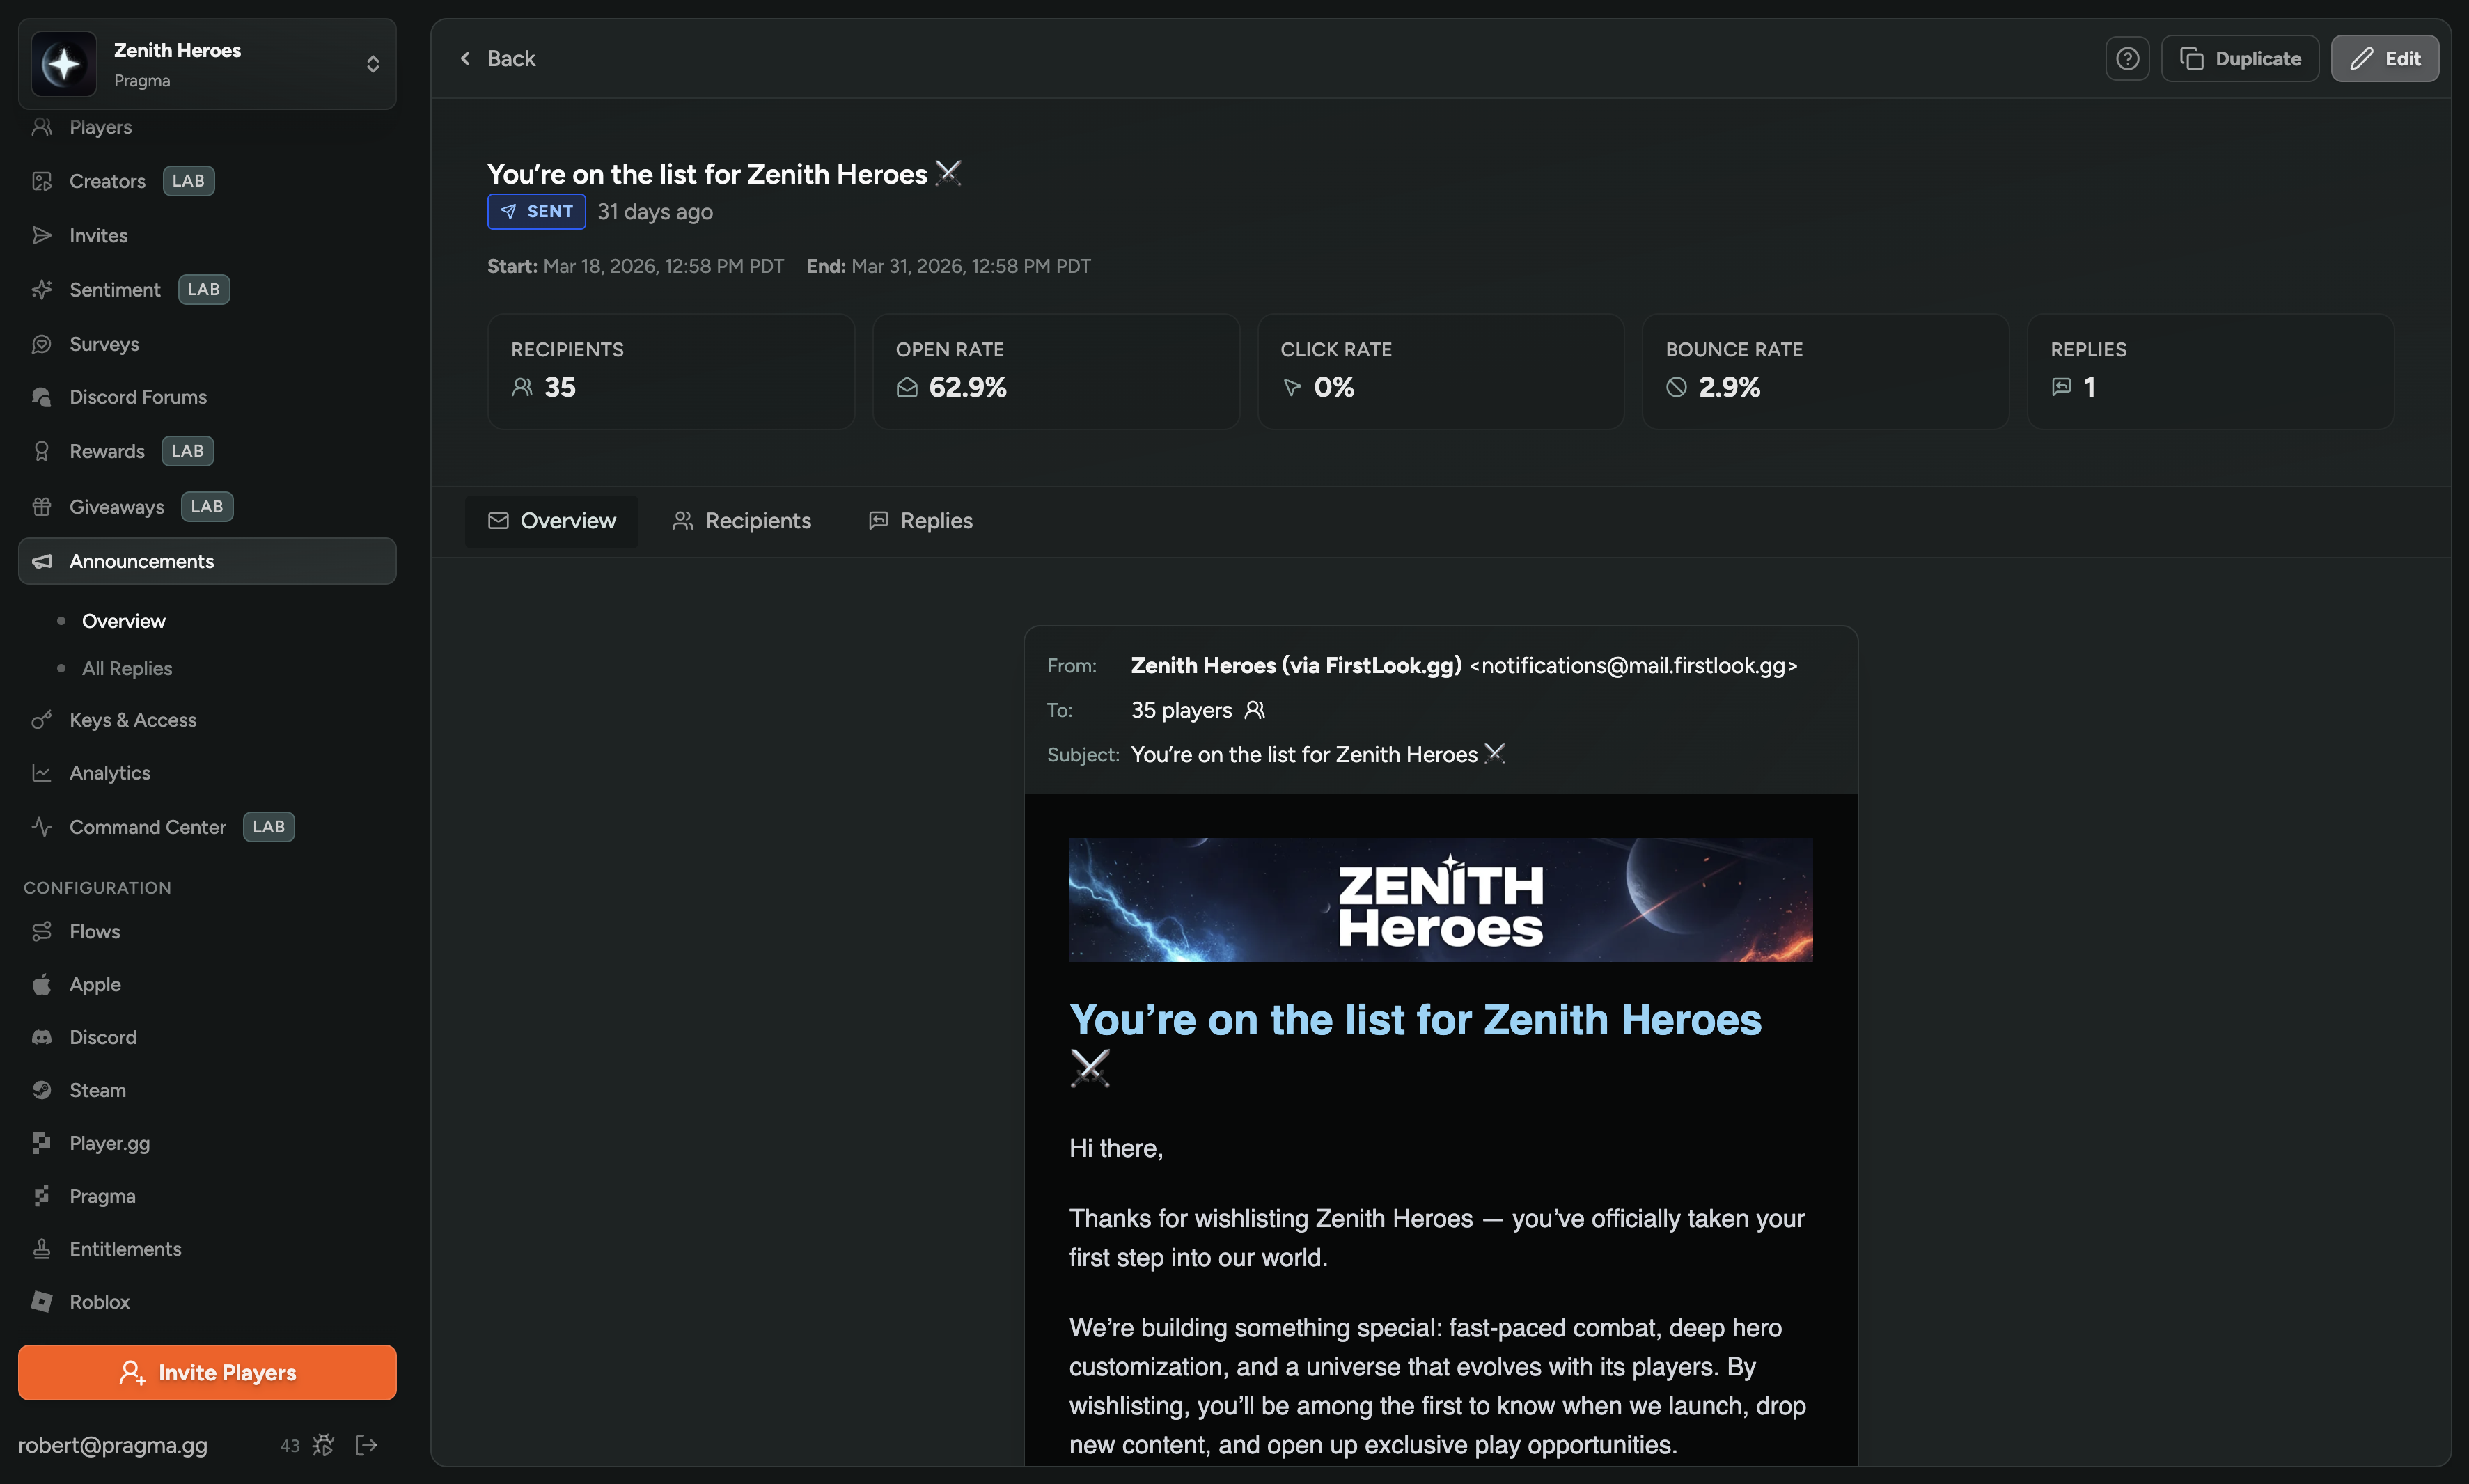Click the Pragma configuration icon
The image size is (2469, 1484).
[x=42, y=1196]
